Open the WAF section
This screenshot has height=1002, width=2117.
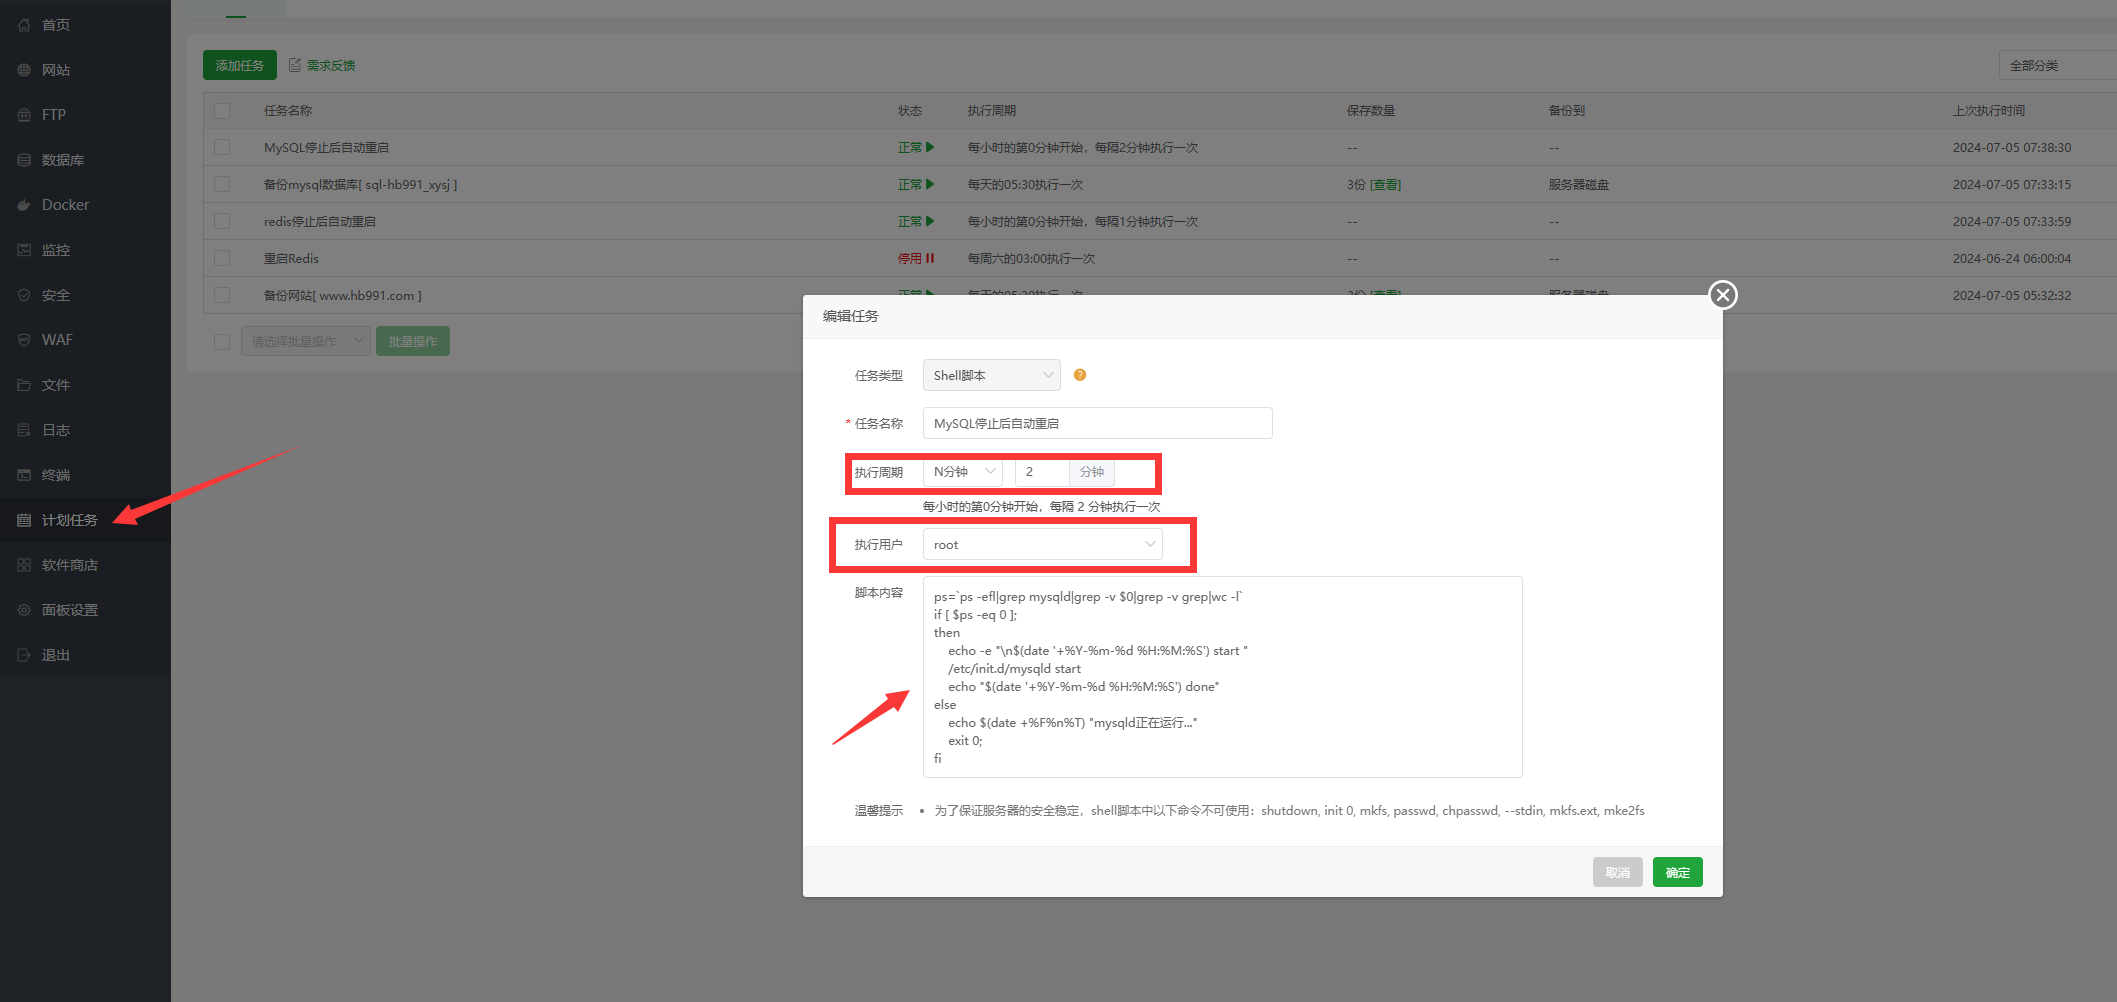57,339
